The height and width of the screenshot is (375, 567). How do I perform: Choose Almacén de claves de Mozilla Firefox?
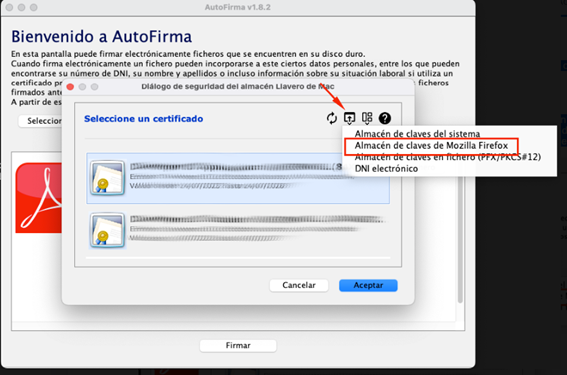(431, 146)
